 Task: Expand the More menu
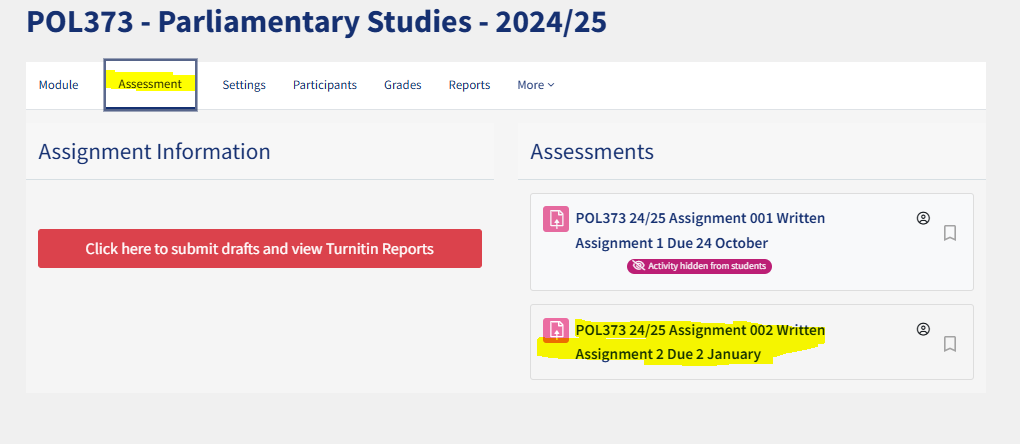536,85
